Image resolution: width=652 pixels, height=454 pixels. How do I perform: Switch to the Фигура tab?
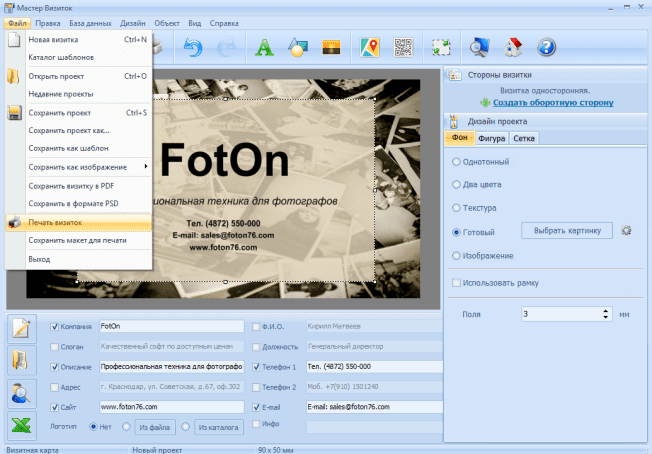491,138
